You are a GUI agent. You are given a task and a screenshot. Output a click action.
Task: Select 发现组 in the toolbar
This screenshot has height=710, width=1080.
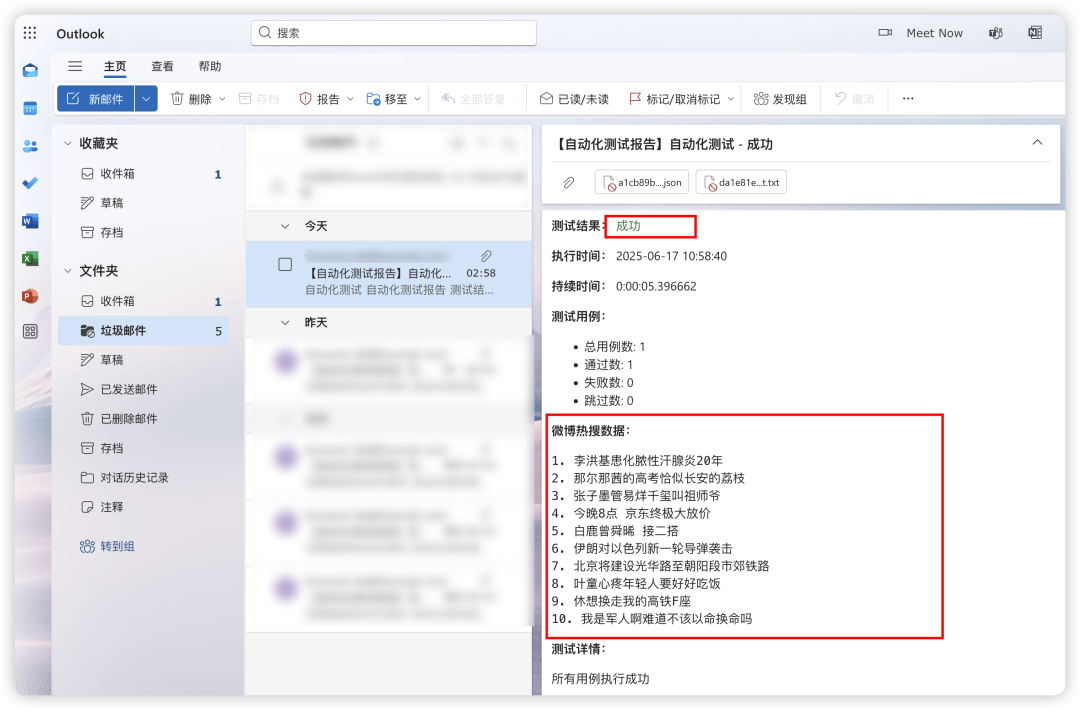(781, 98)
